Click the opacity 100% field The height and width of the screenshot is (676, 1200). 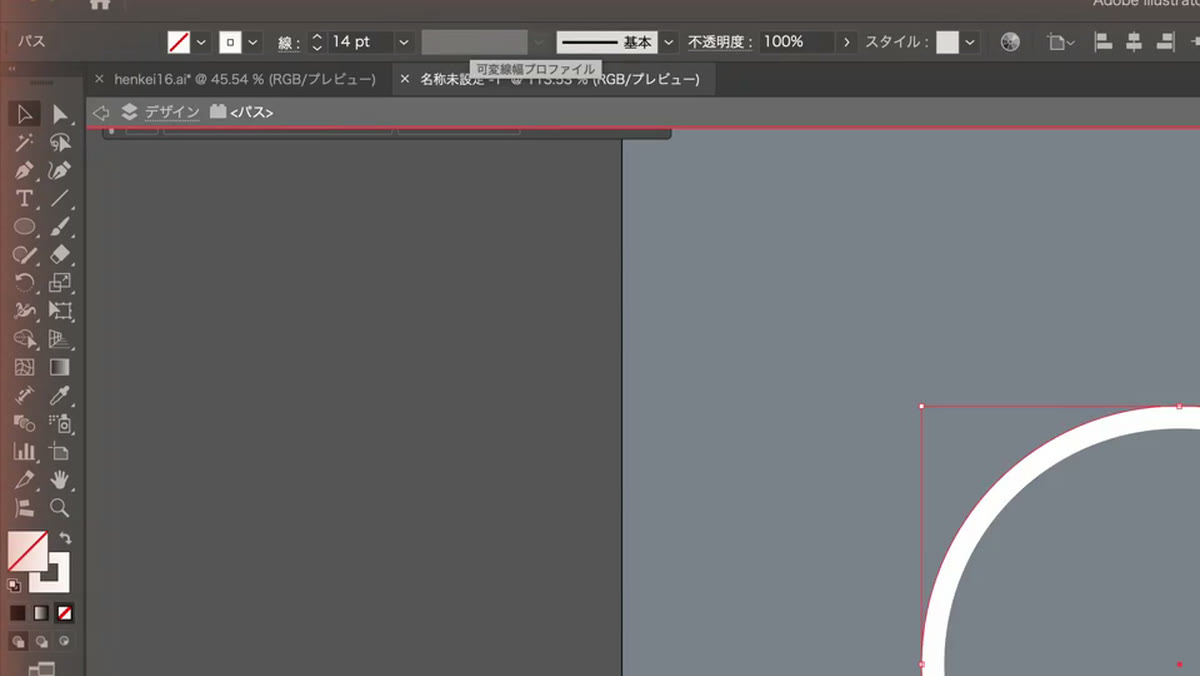pyautogui.click(x=797, y=42)
